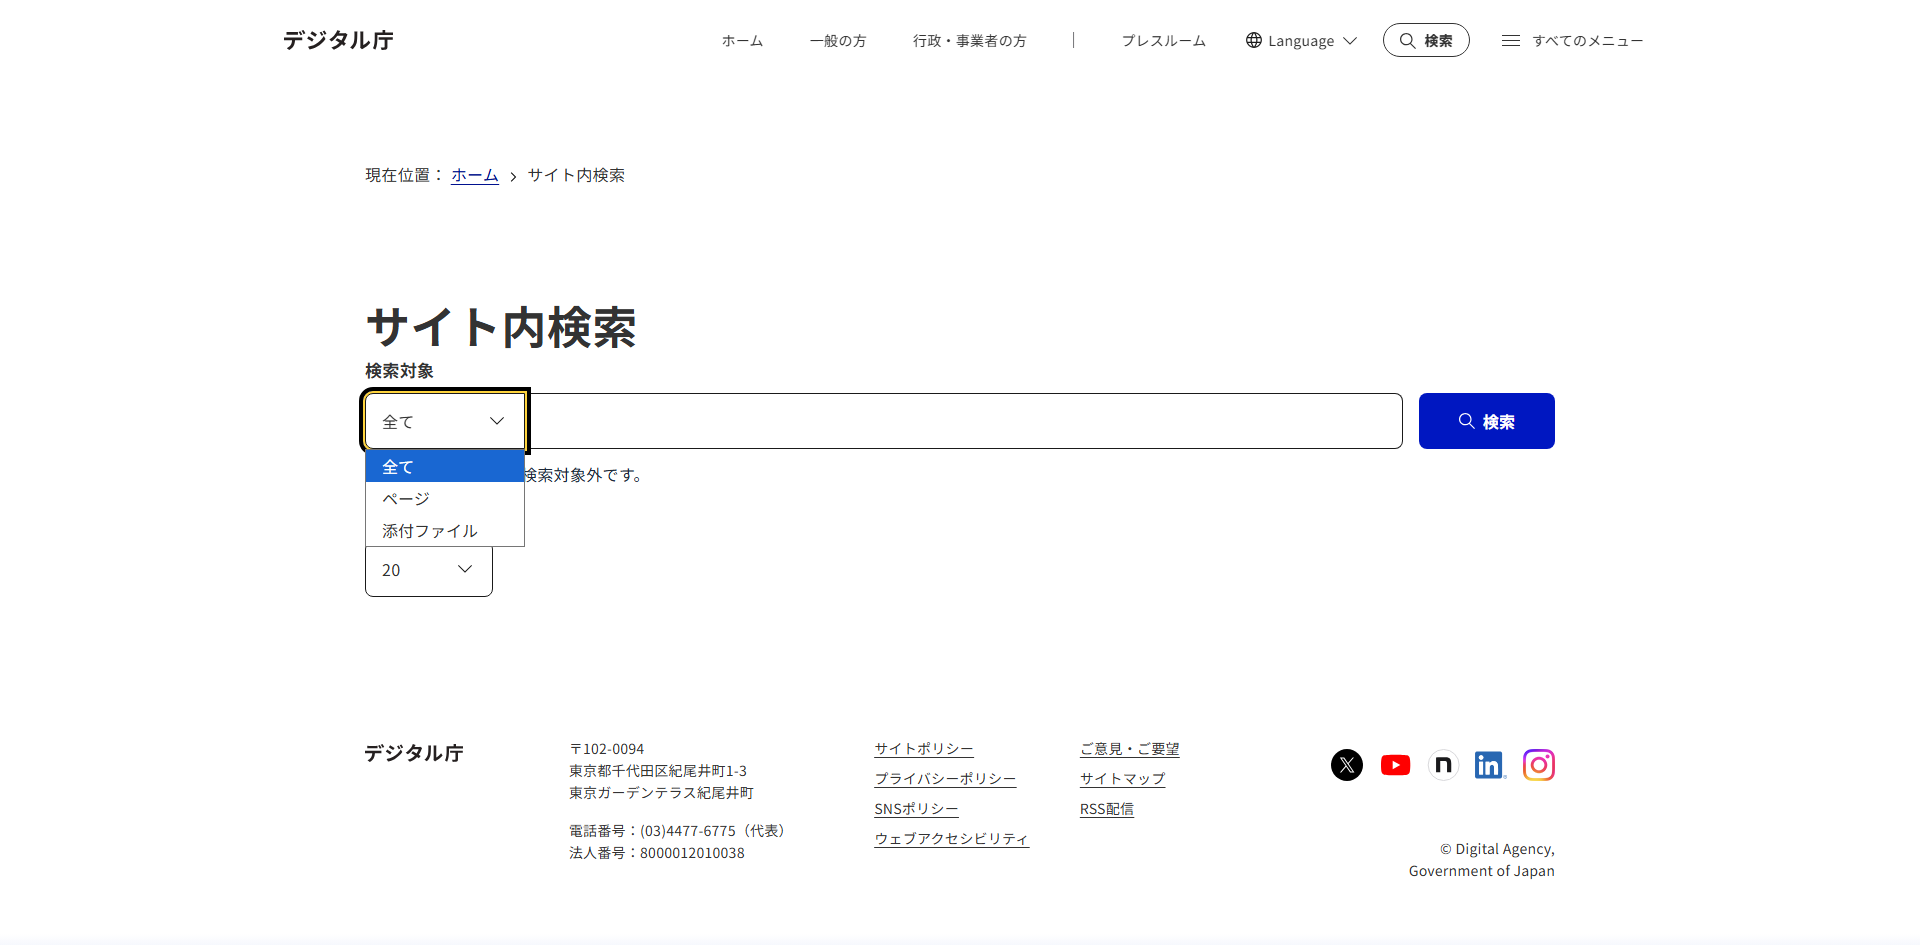Image resolution: width=1920 pixels, height=945 pixels.
Task: Open the プライバシーポリシー footer link
Action: tap(945, 779)
